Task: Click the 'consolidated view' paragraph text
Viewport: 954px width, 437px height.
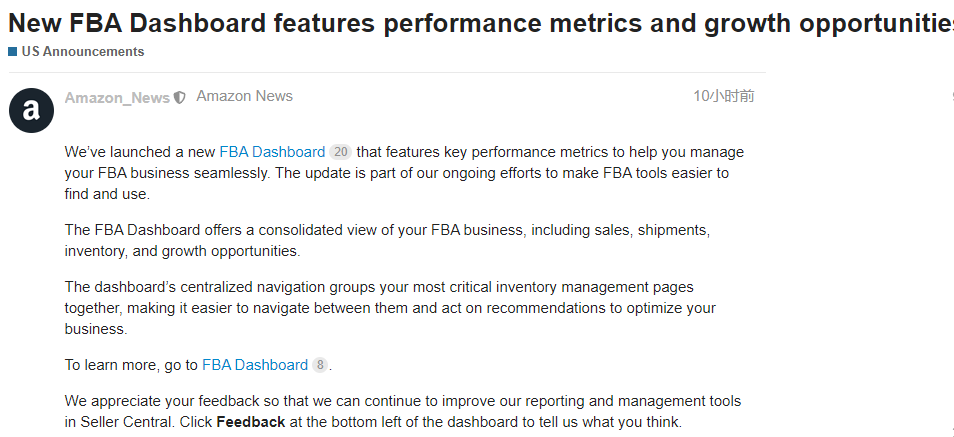Action: pyautogui.click(x=387, y=240)
